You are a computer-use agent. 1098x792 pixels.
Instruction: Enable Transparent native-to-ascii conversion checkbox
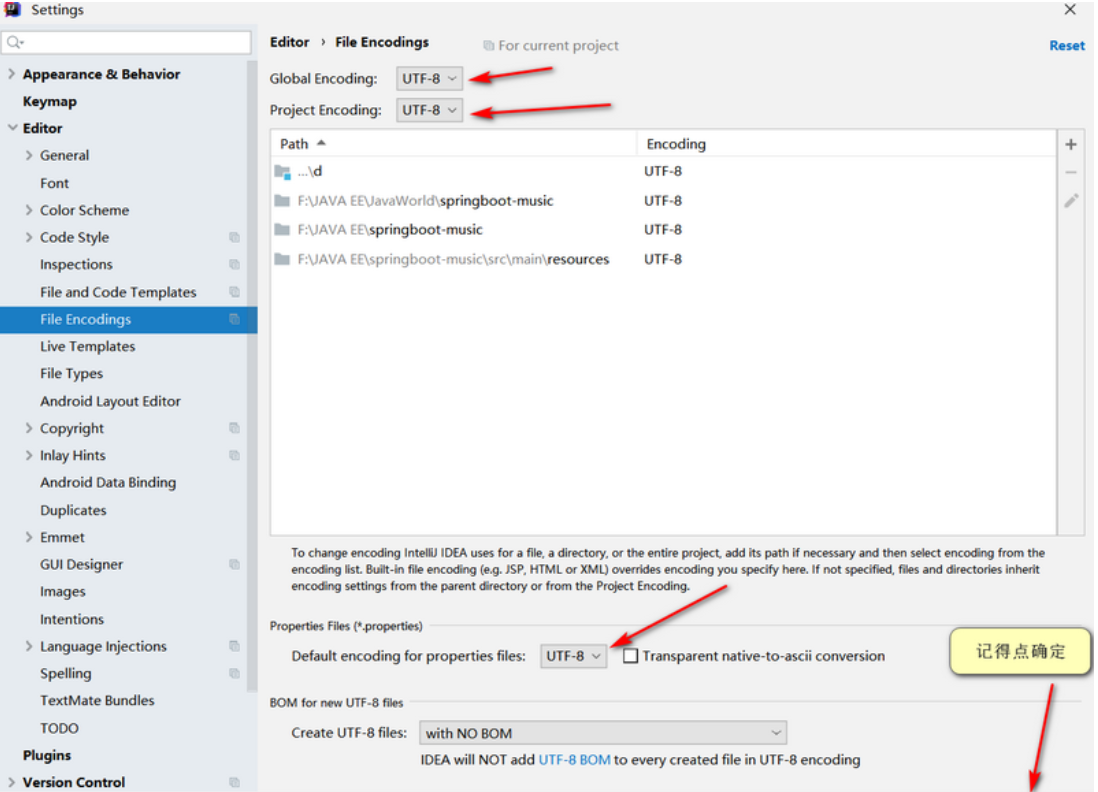(630, 656)
